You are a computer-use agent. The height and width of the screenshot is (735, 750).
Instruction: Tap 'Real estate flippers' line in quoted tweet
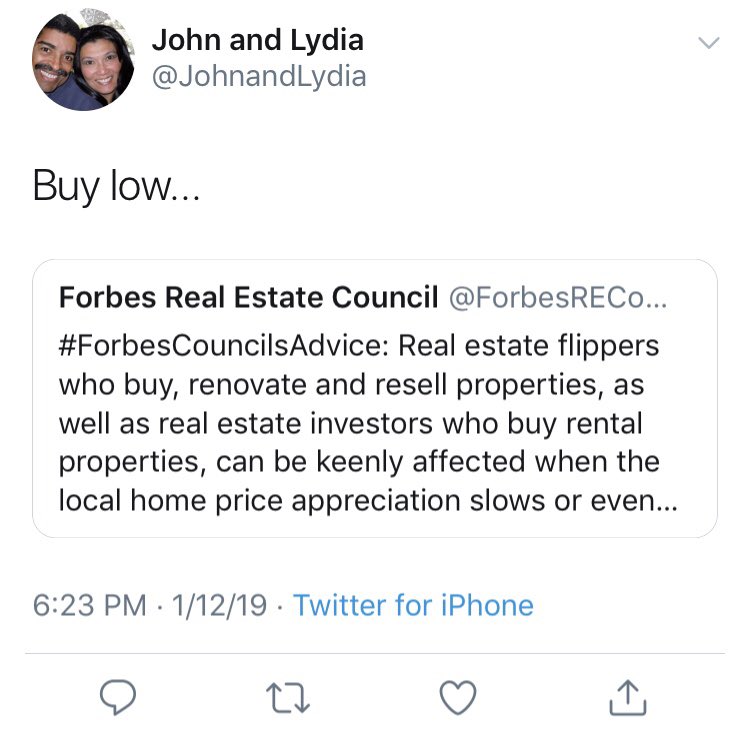529,345
